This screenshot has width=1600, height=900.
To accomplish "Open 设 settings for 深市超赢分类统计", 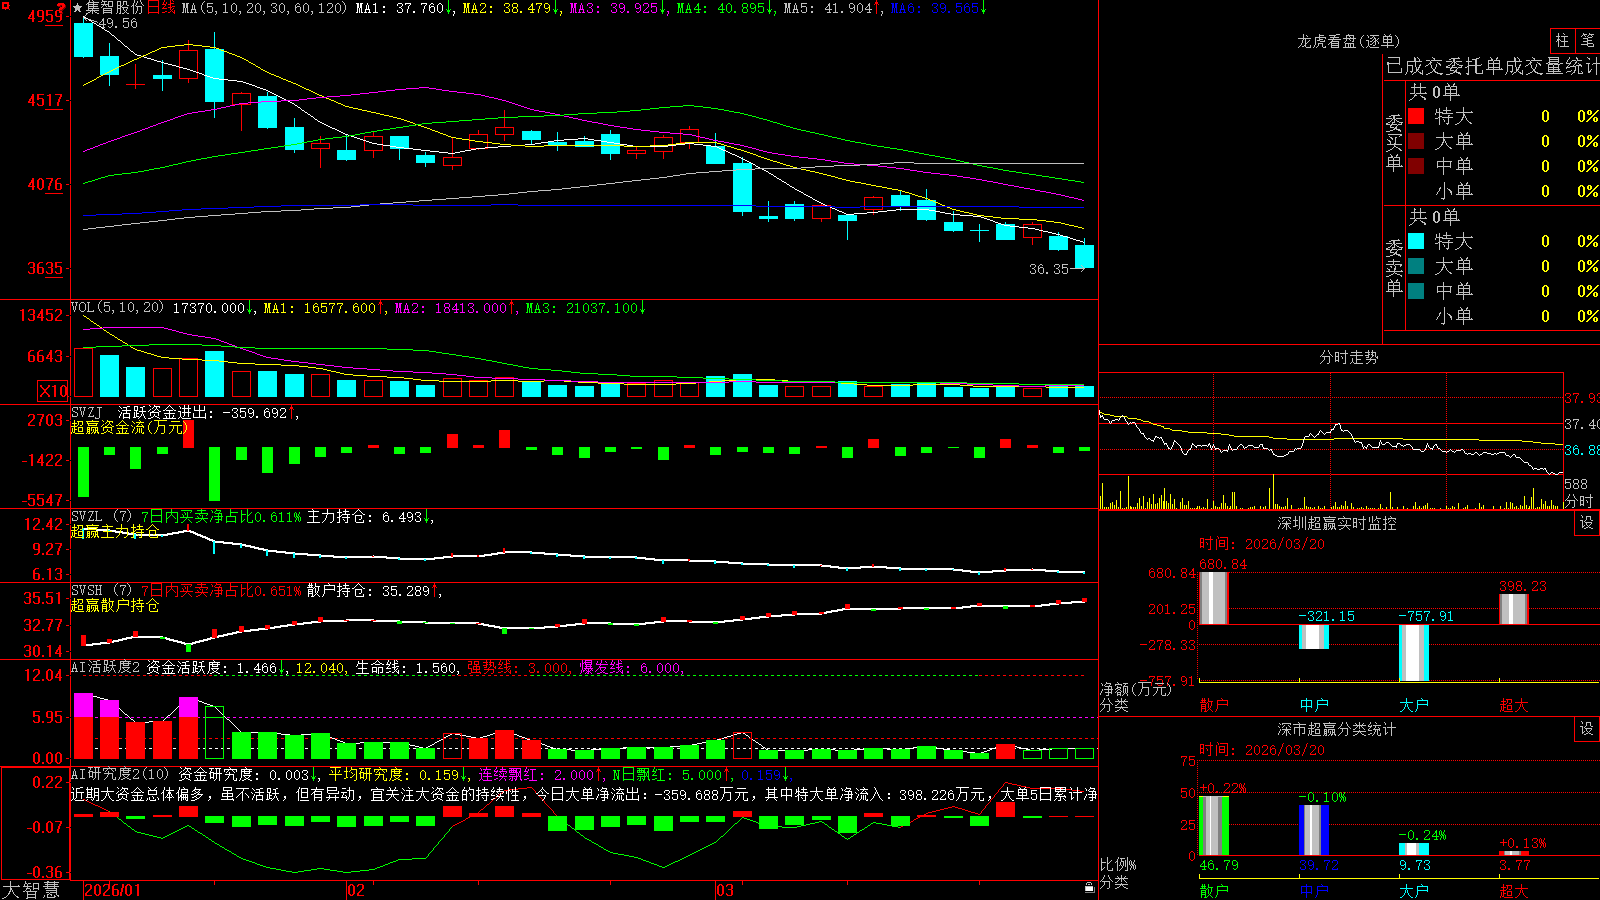I will [1587, 729].
